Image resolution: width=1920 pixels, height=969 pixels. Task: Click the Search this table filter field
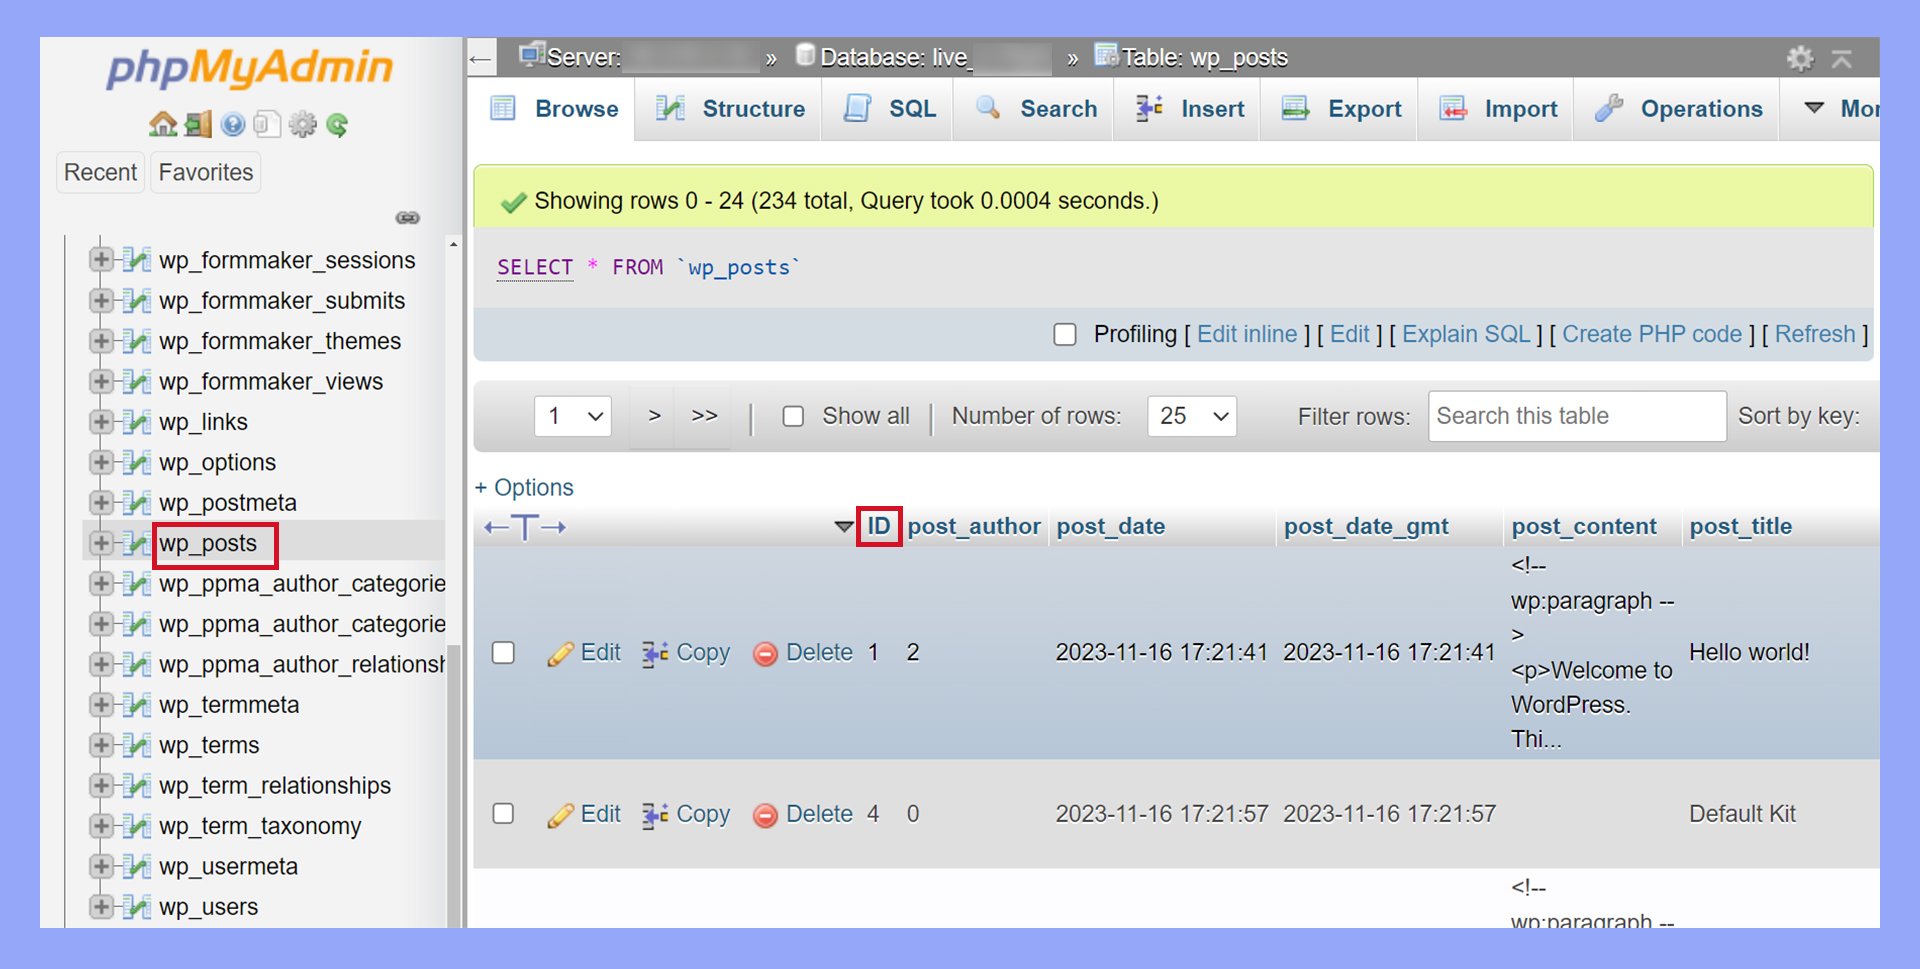tap(1576, 416)
